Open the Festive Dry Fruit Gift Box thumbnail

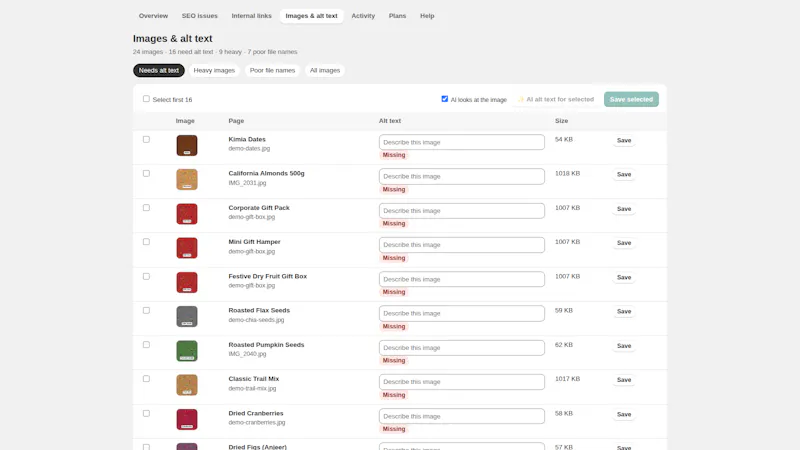pos(187,282)
